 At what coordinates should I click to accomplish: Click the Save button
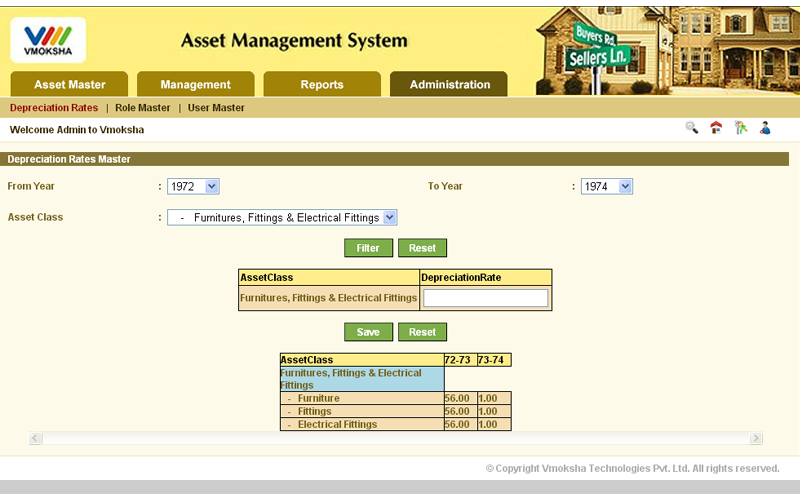coord(368,332)
